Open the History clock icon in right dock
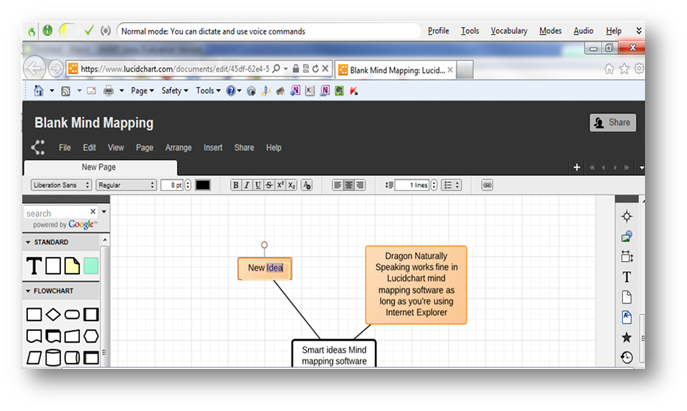 [626, 358]
